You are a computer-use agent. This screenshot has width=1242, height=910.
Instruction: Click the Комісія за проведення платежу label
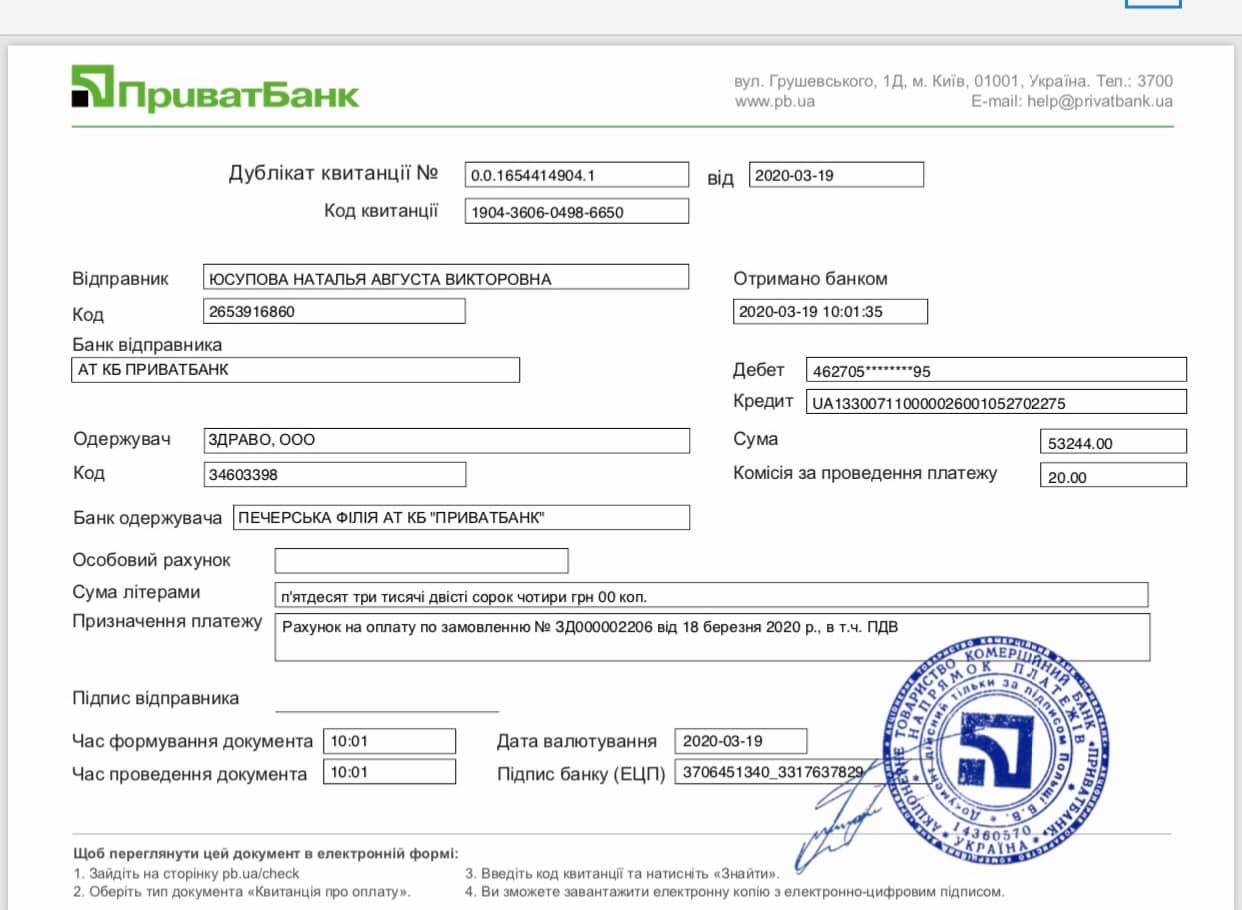(x=865, y=473)
